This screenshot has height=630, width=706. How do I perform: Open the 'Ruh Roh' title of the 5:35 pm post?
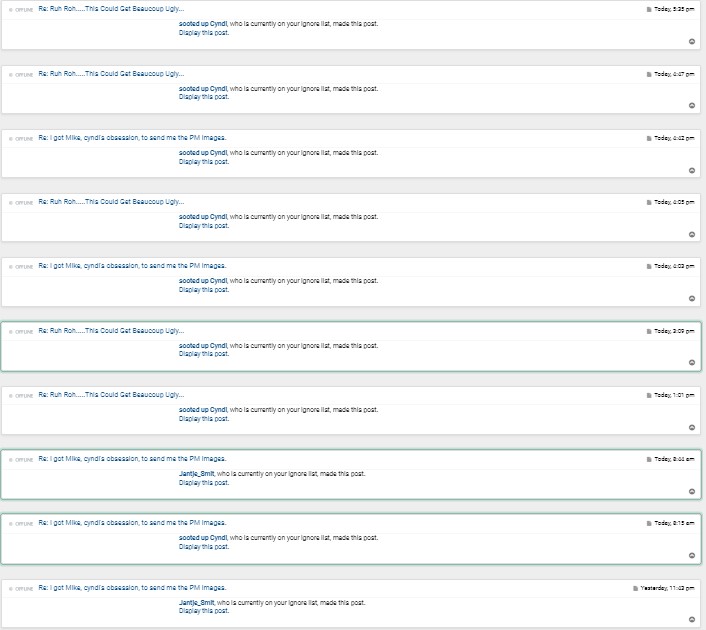[111, 9]
